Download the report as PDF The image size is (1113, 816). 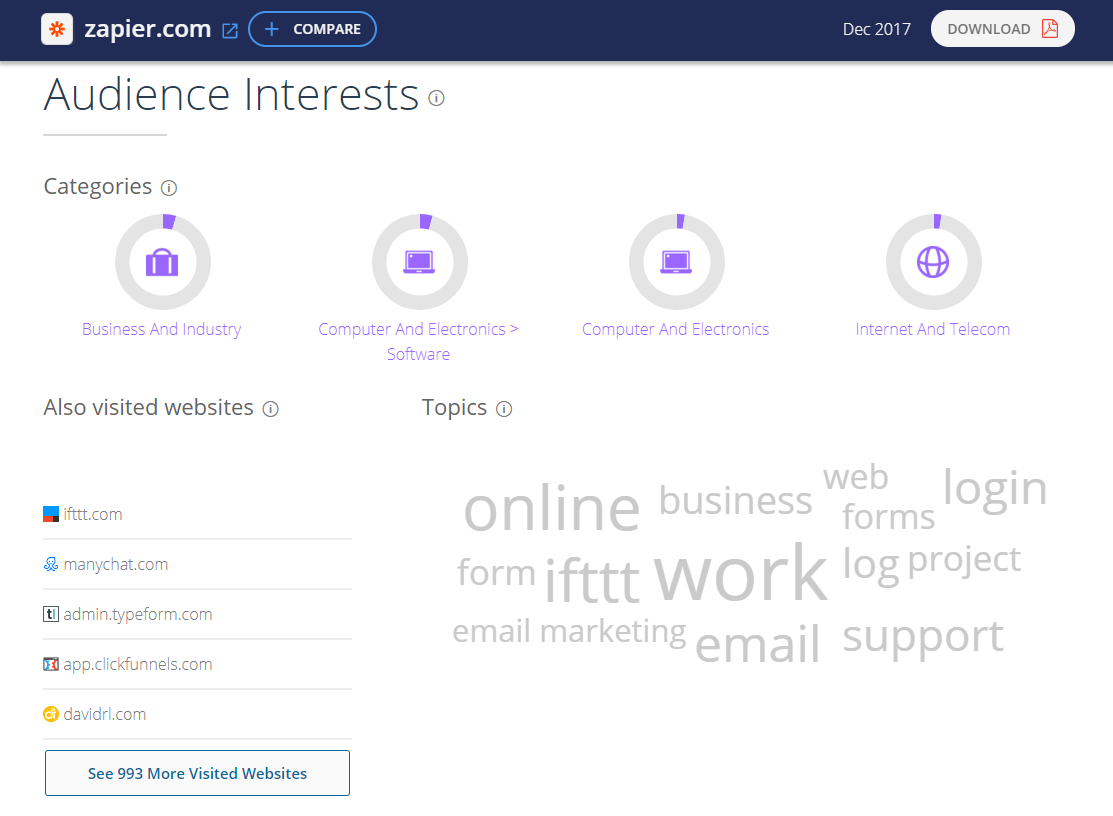pyautogui.click(x=1002, y=29)
